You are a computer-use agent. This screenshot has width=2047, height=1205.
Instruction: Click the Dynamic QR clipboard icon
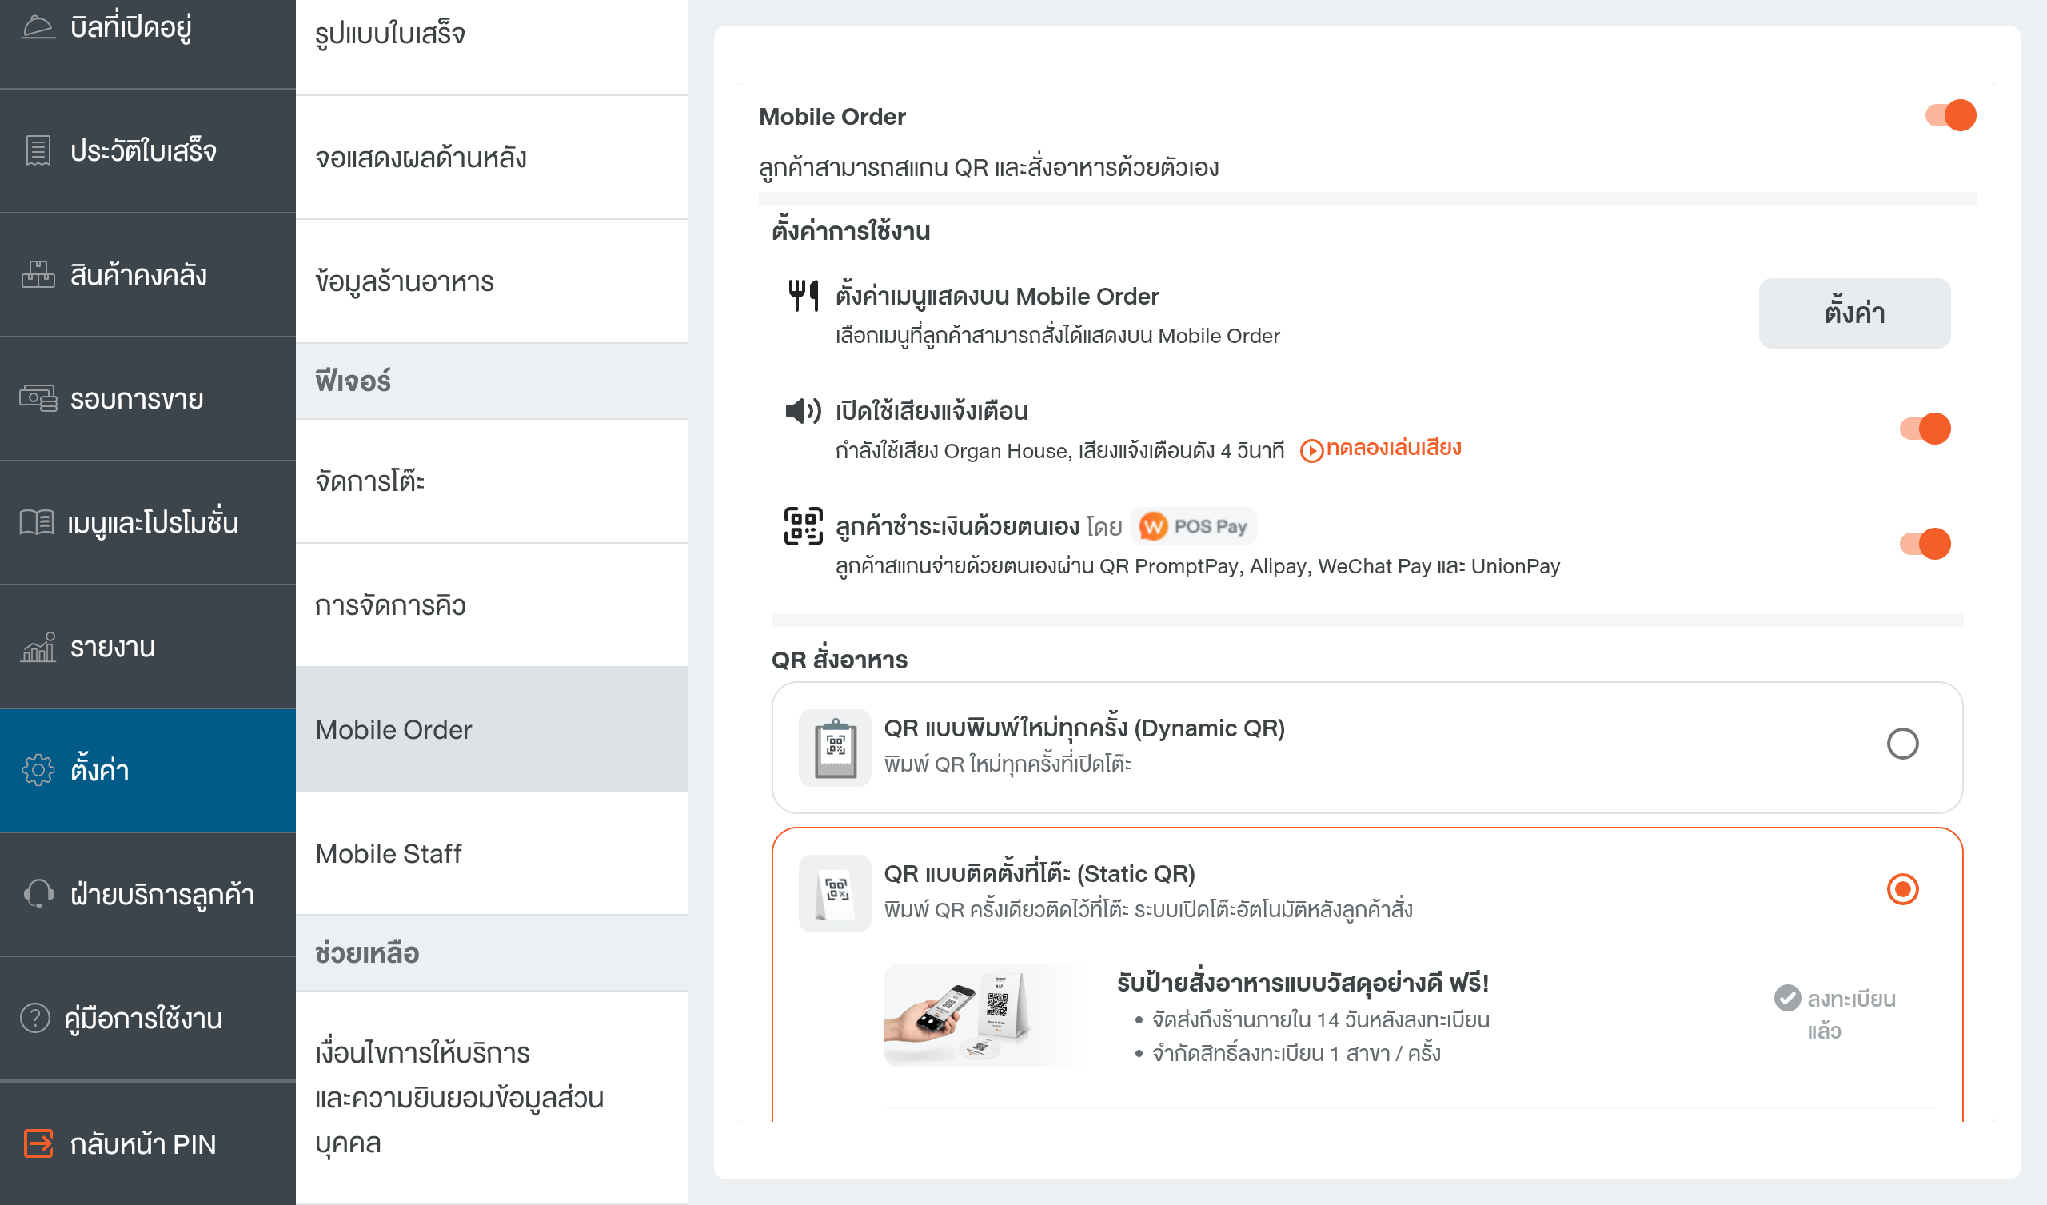(x=835, y=748)
